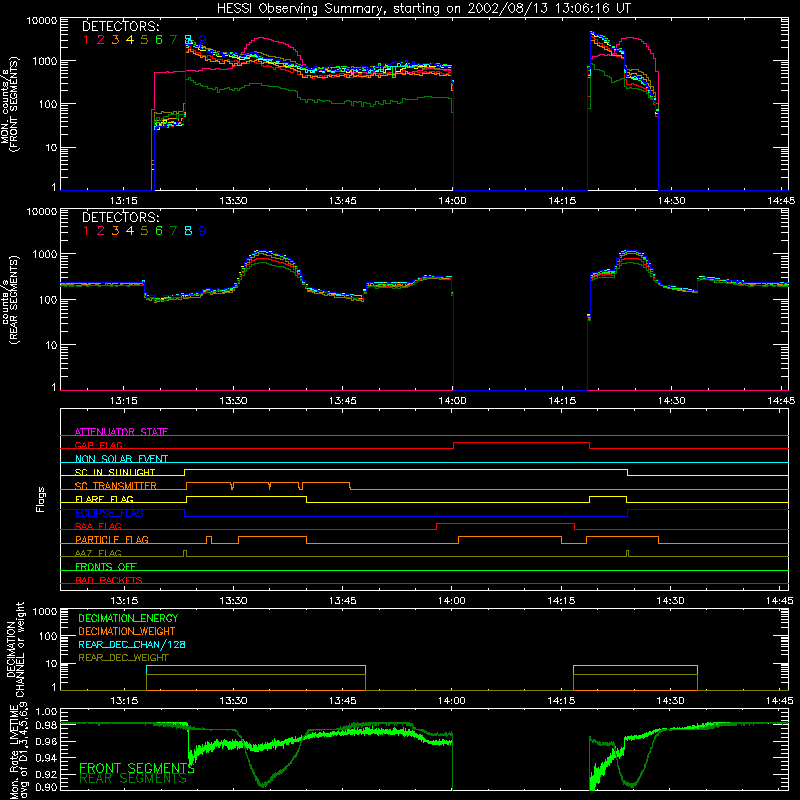
Task: Click the PARTICLE_FLAG label
Action: coord(112,539)
